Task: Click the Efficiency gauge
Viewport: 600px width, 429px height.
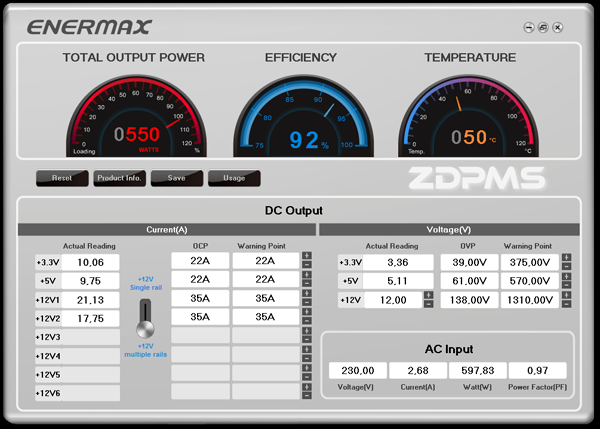Action: 303,117
